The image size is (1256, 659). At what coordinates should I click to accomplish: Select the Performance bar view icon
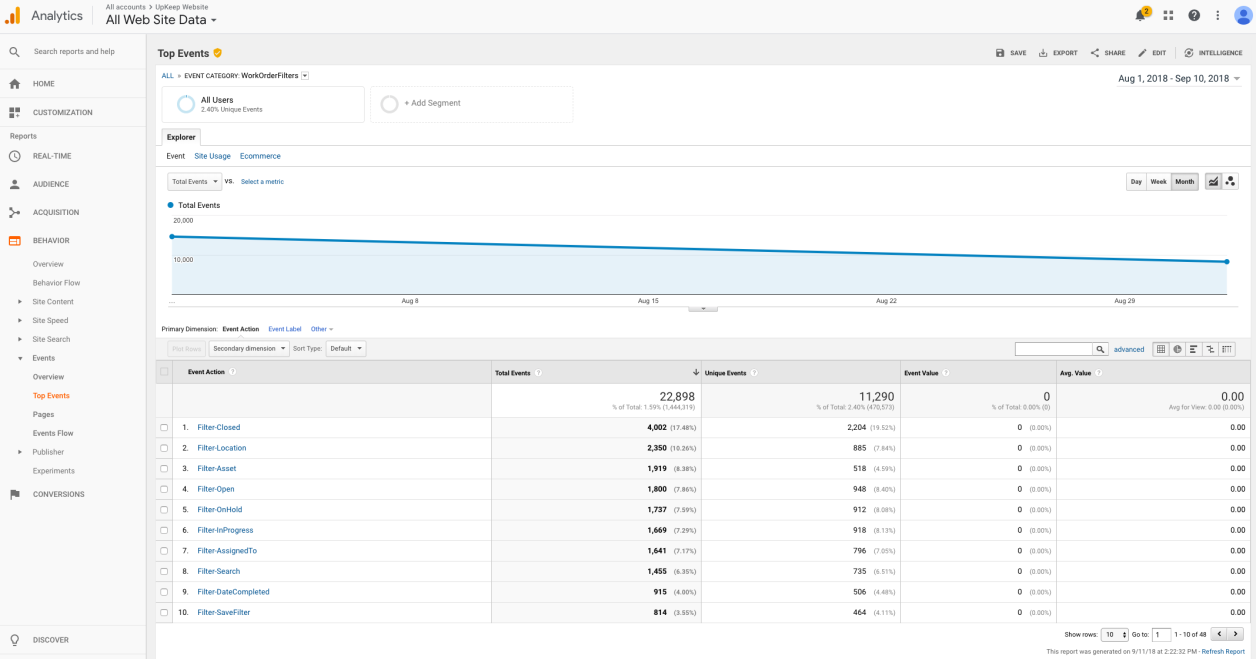1194,349
